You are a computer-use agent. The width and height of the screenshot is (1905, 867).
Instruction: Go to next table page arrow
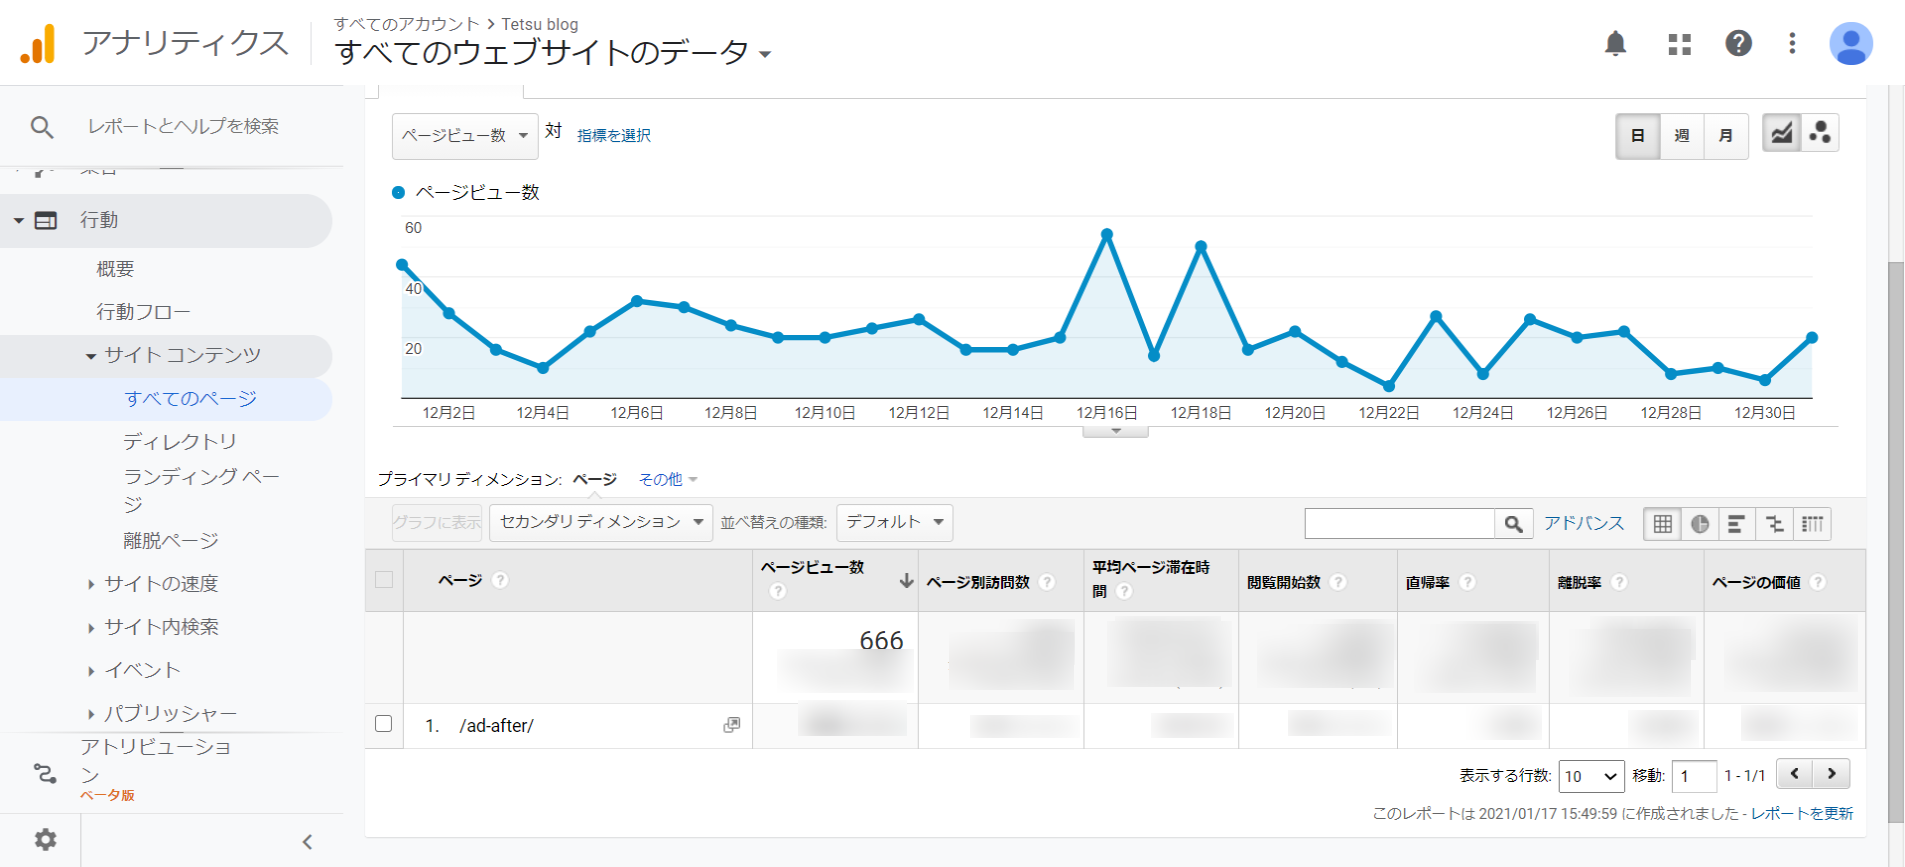point(1831,773)
